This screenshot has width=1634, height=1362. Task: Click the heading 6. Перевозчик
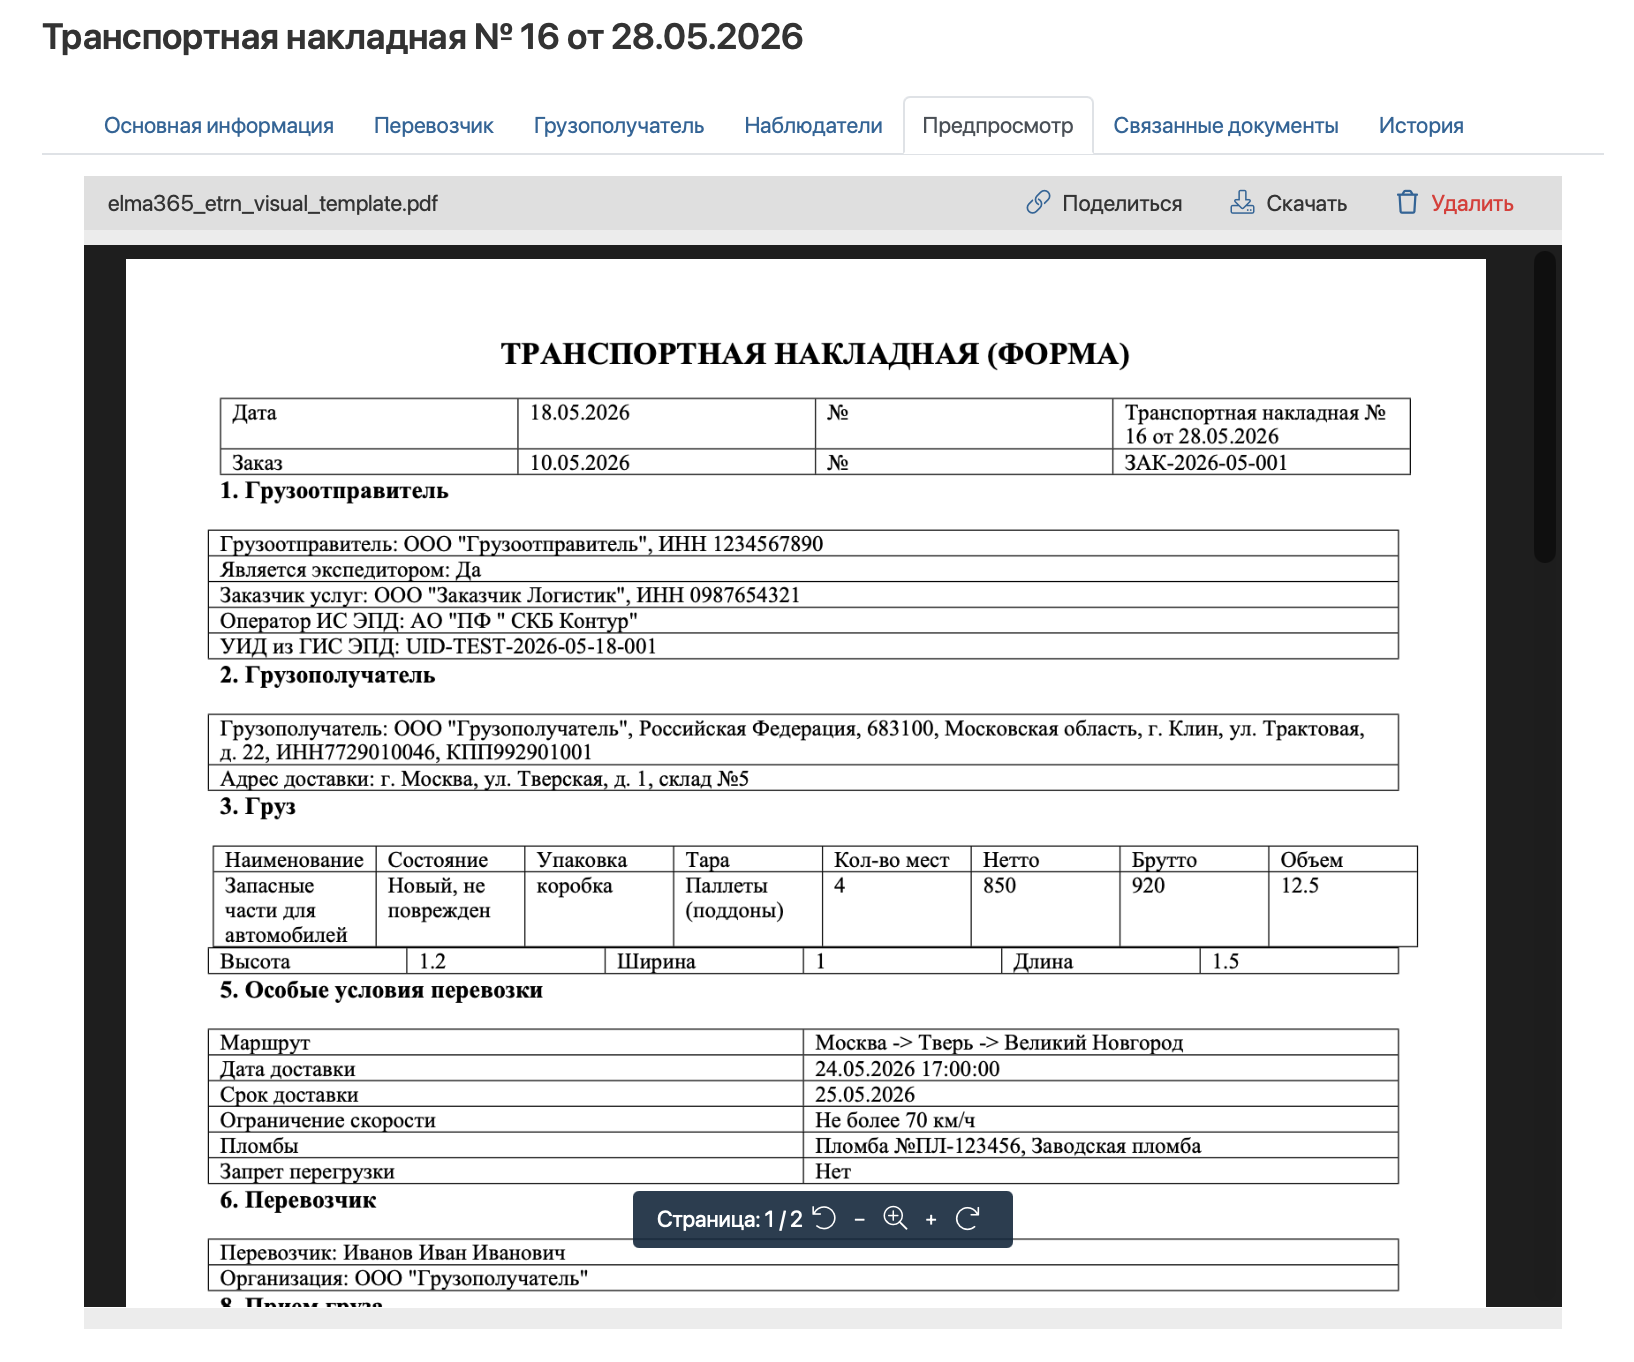(298, 1200)
